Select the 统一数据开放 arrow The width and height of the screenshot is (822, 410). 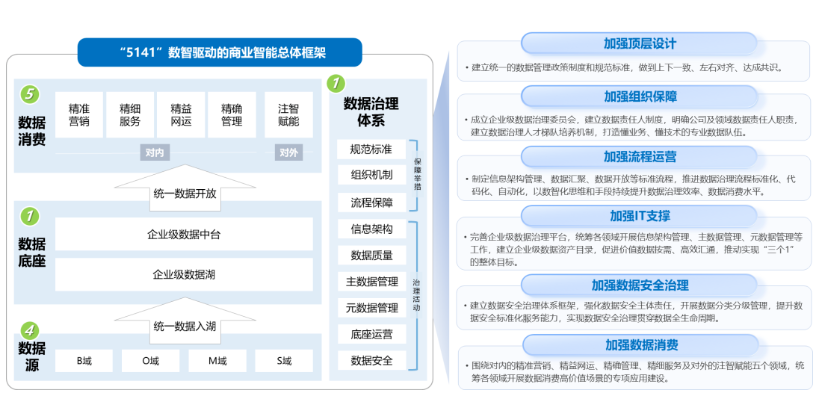click(185, 188)
